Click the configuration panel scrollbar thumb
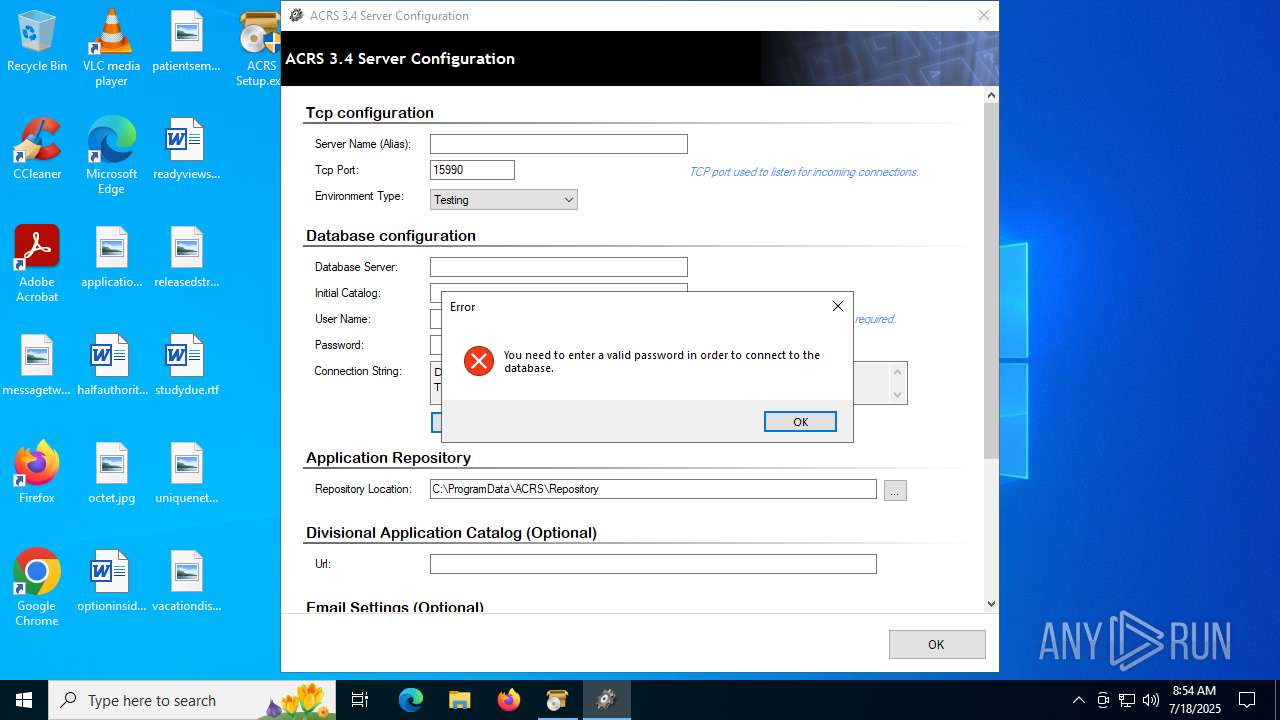Image resolution: width=1280 pixels, height=720 pixels. click(991, 280)
